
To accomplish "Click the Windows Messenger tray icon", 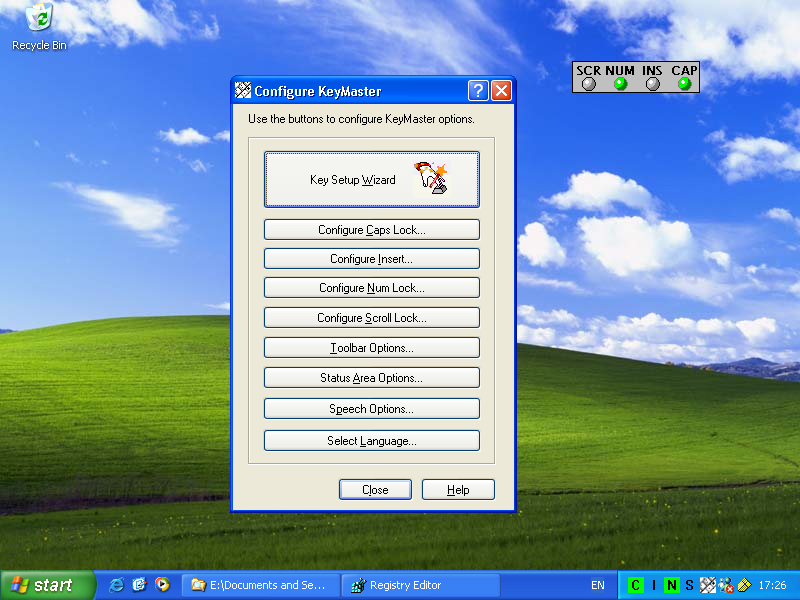I will tap(726, 585).
